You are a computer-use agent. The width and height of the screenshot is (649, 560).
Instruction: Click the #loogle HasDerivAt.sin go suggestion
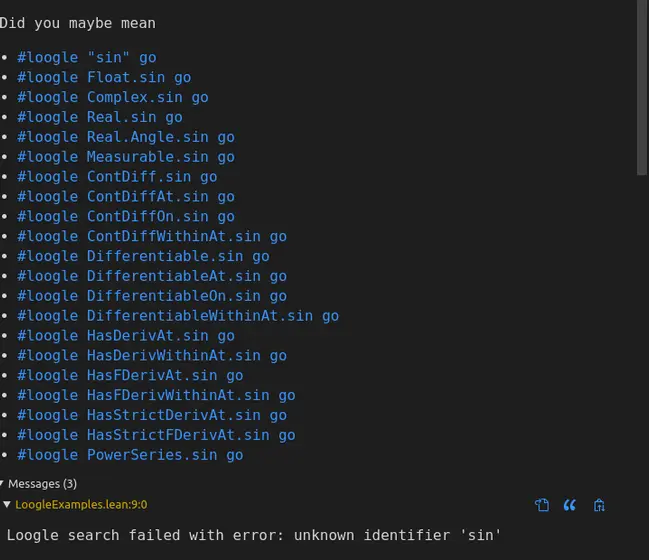click(x=126, y=336)
